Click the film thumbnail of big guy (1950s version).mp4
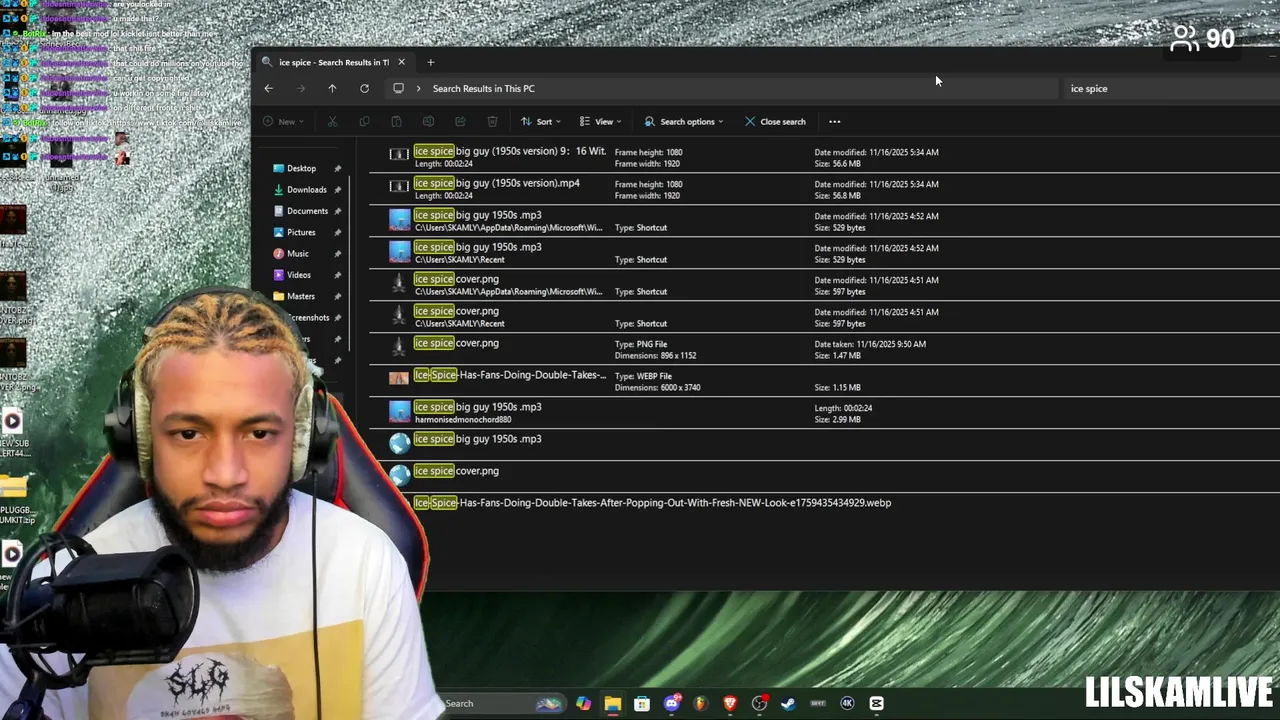 (x=399, y=186)
